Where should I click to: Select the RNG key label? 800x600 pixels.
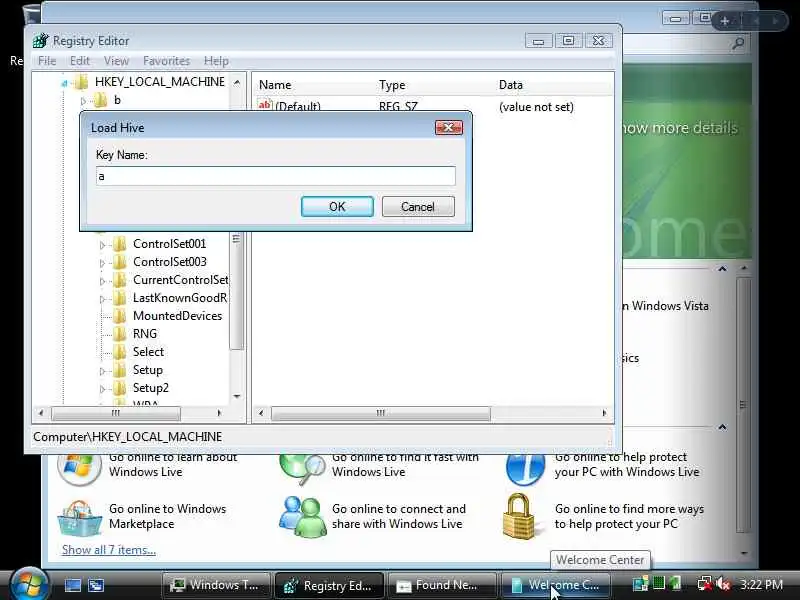(x=145, y=334)
